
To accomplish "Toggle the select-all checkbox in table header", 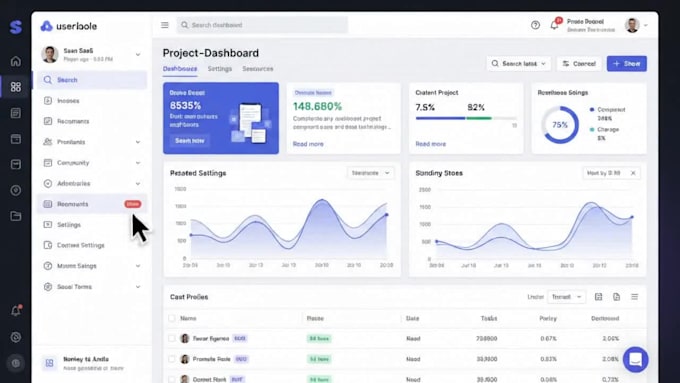I will 172,318.
